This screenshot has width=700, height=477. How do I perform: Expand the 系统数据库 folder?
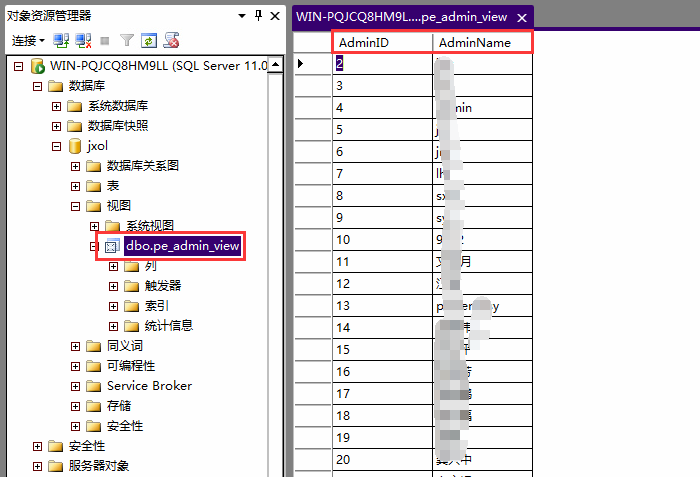click(56, 106)
